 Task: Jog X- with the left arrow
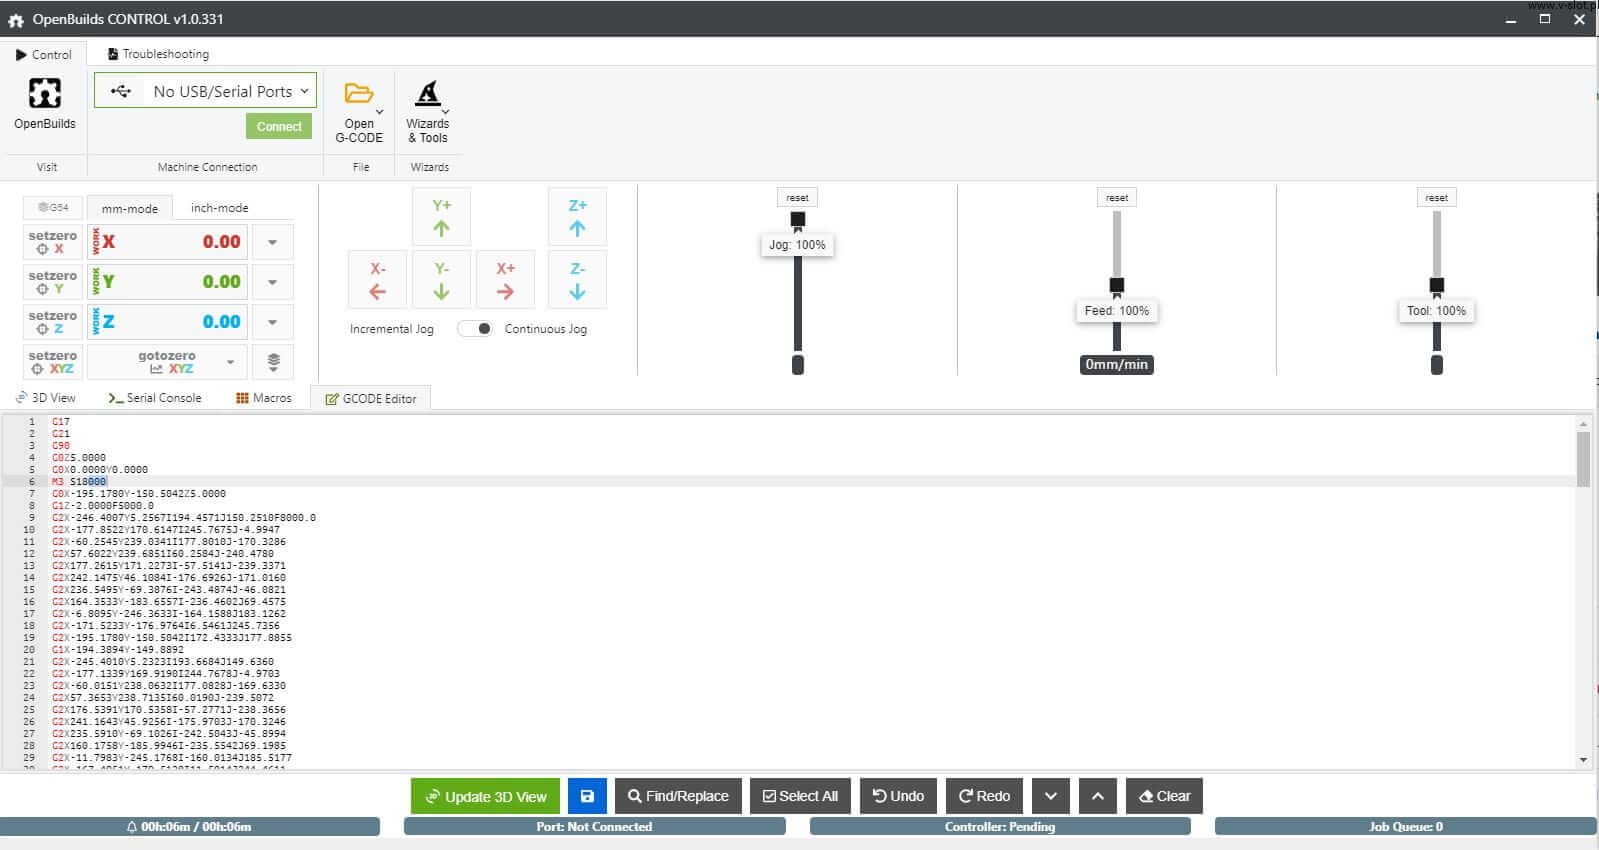(x=377, y=281)
